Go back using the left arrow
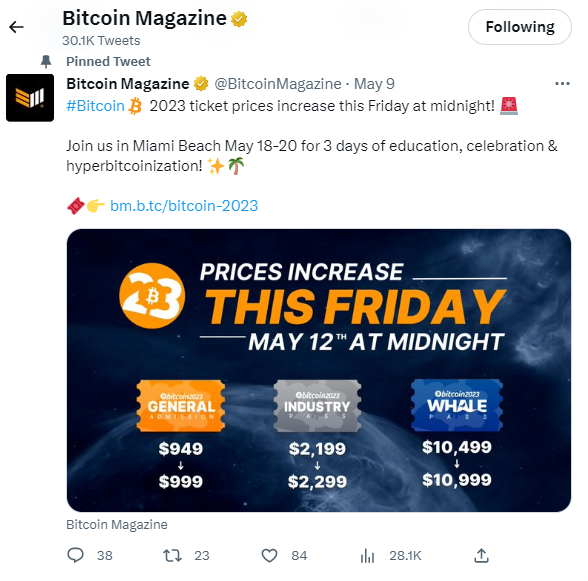Screen dimensions: 588x581 [x=16, y=27]
